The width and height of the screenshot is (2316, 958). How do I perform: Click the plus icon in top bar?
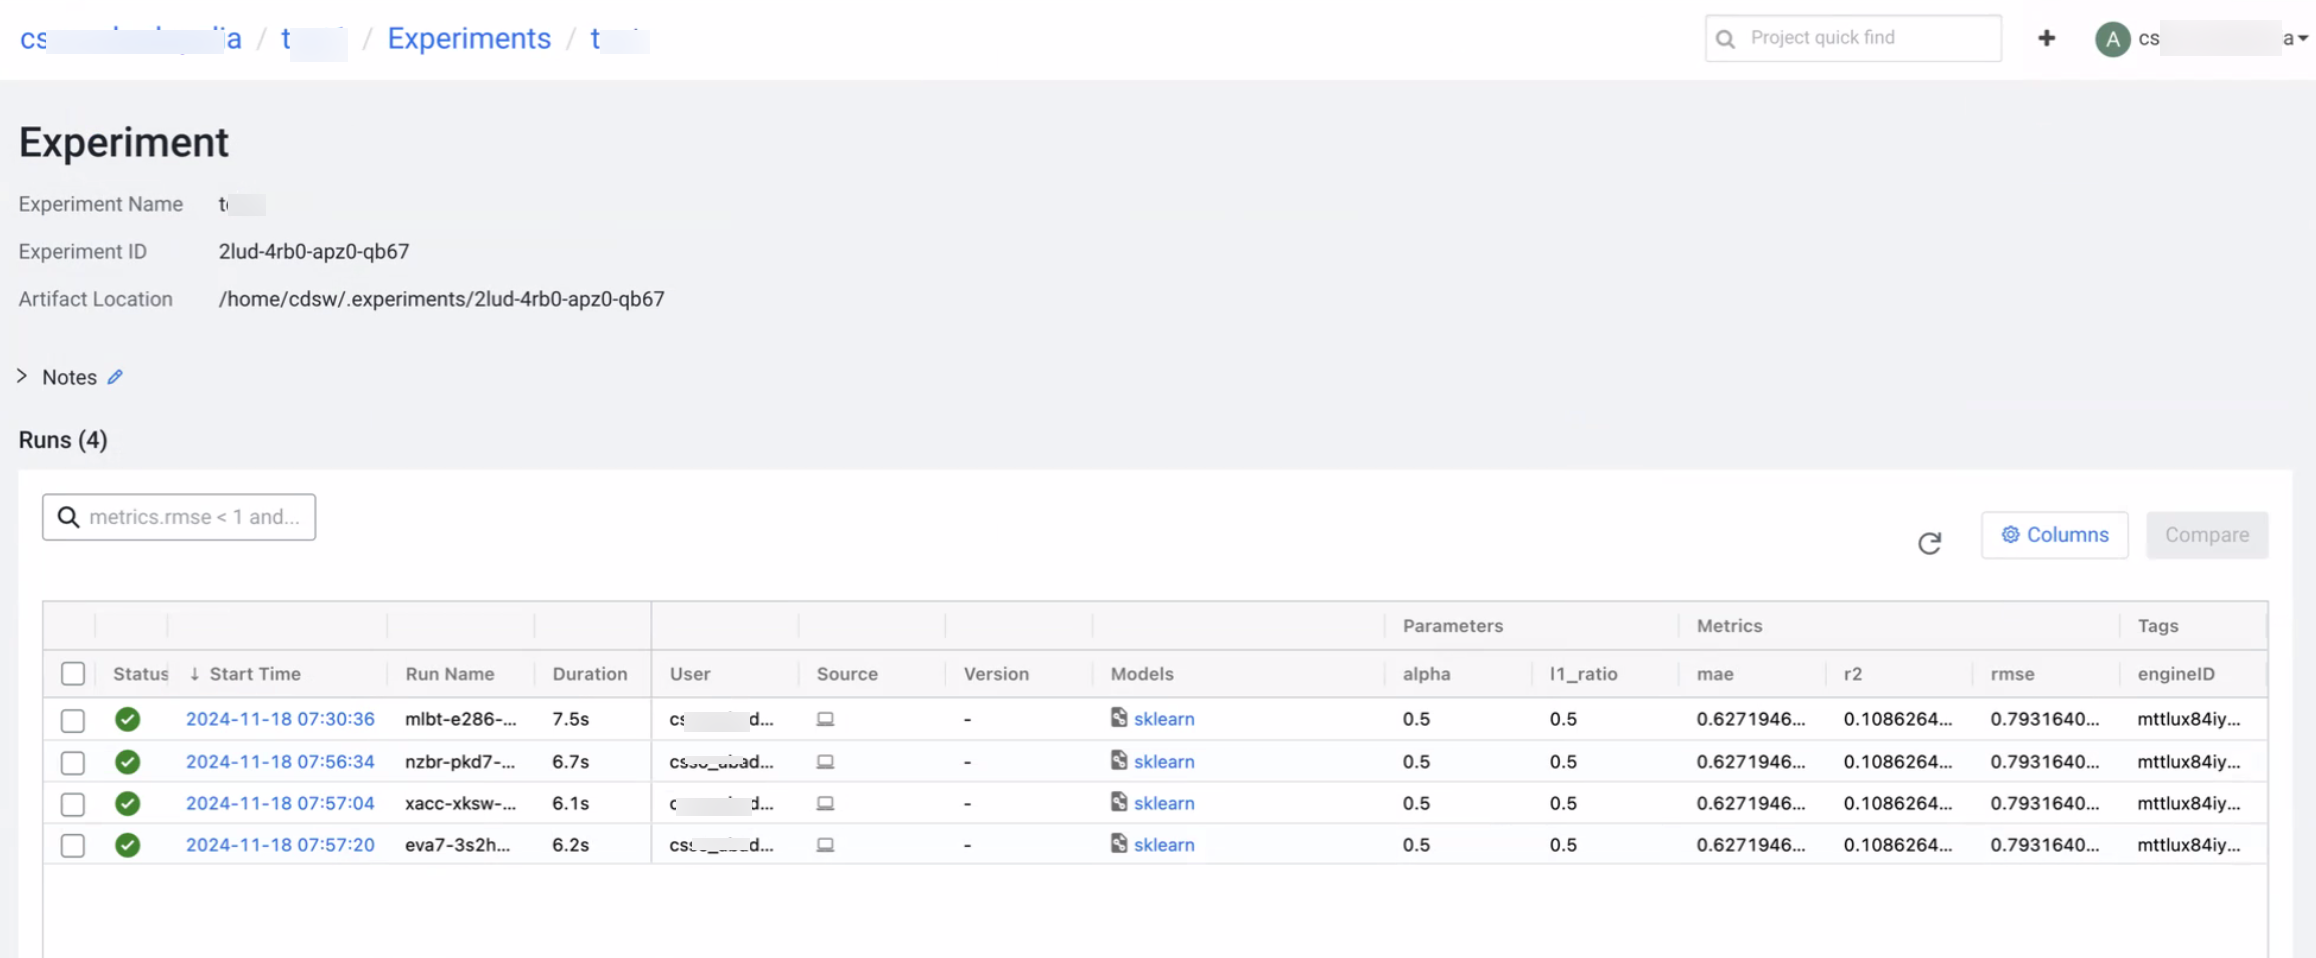(x=2046, y=38)
